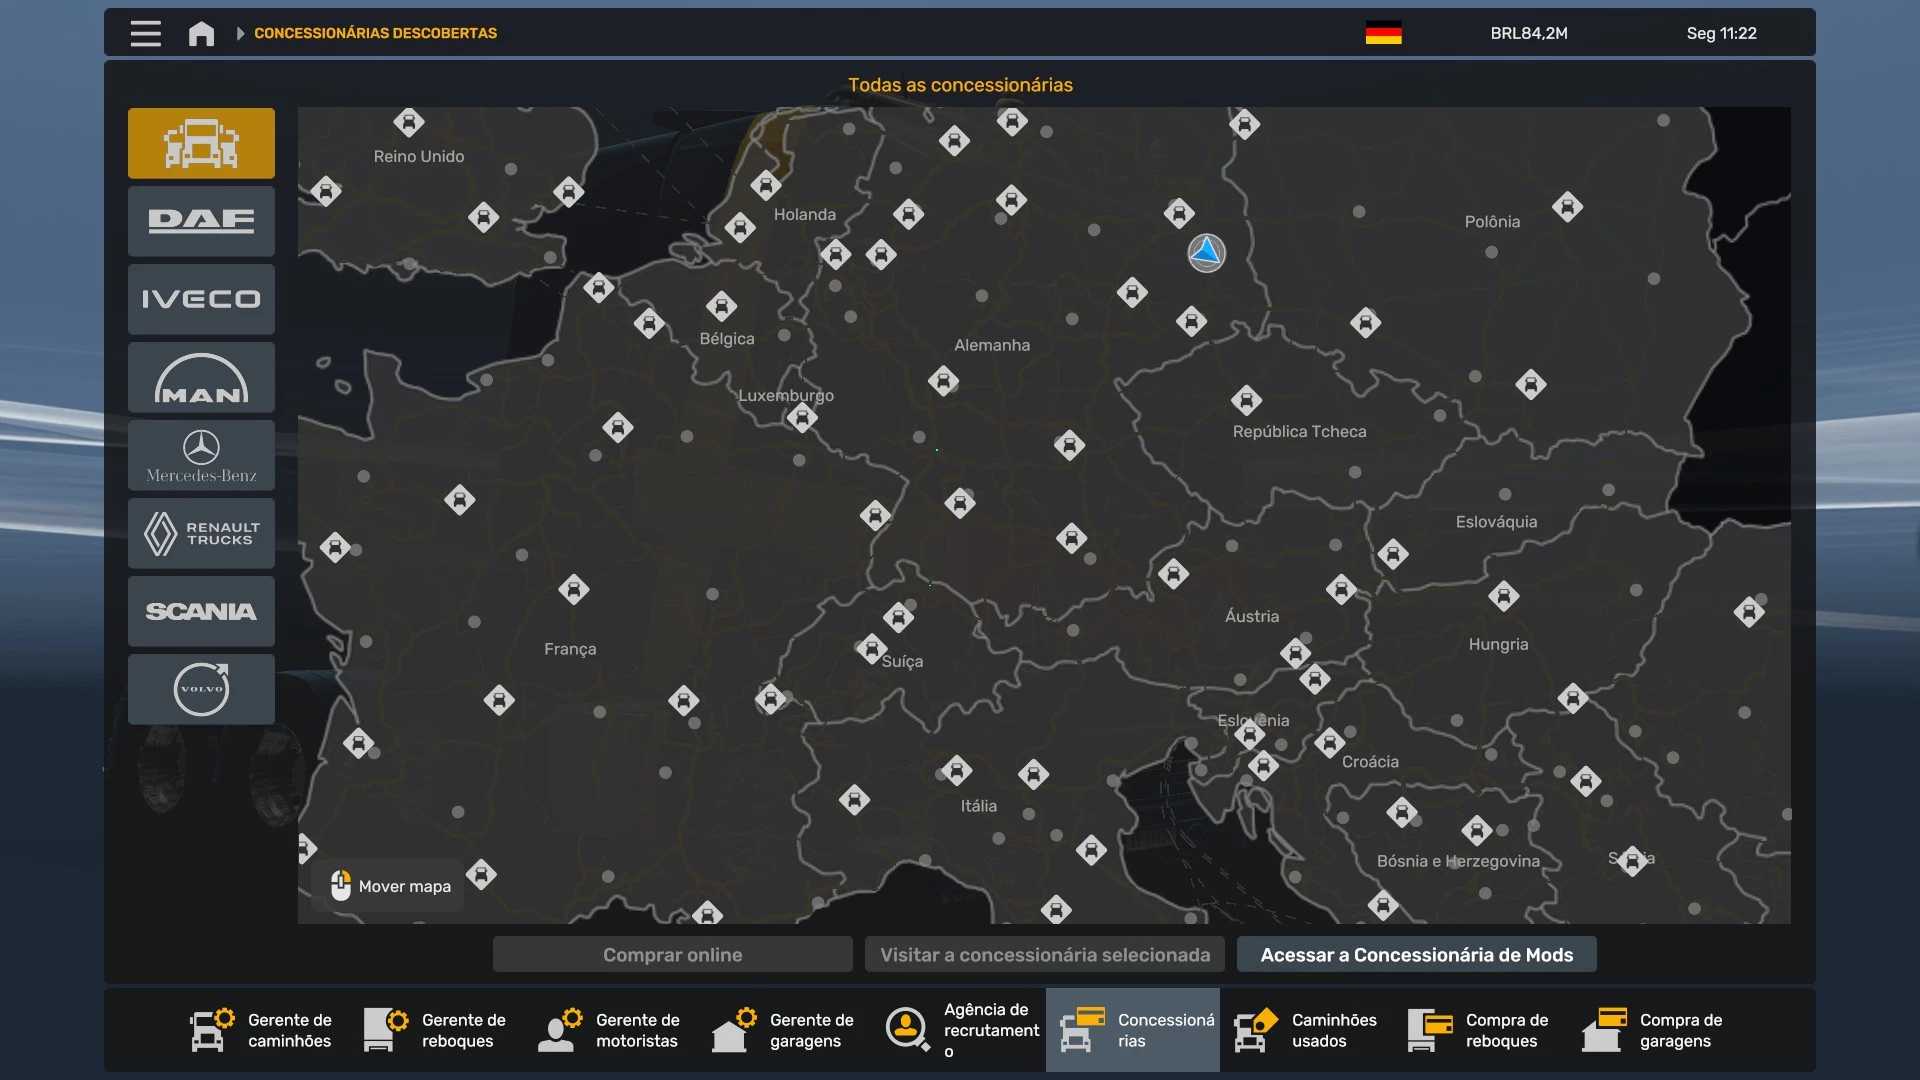The image size is (1920, 1080).
Task: Click the blue player position marker
Action: tap(1206, 253)
